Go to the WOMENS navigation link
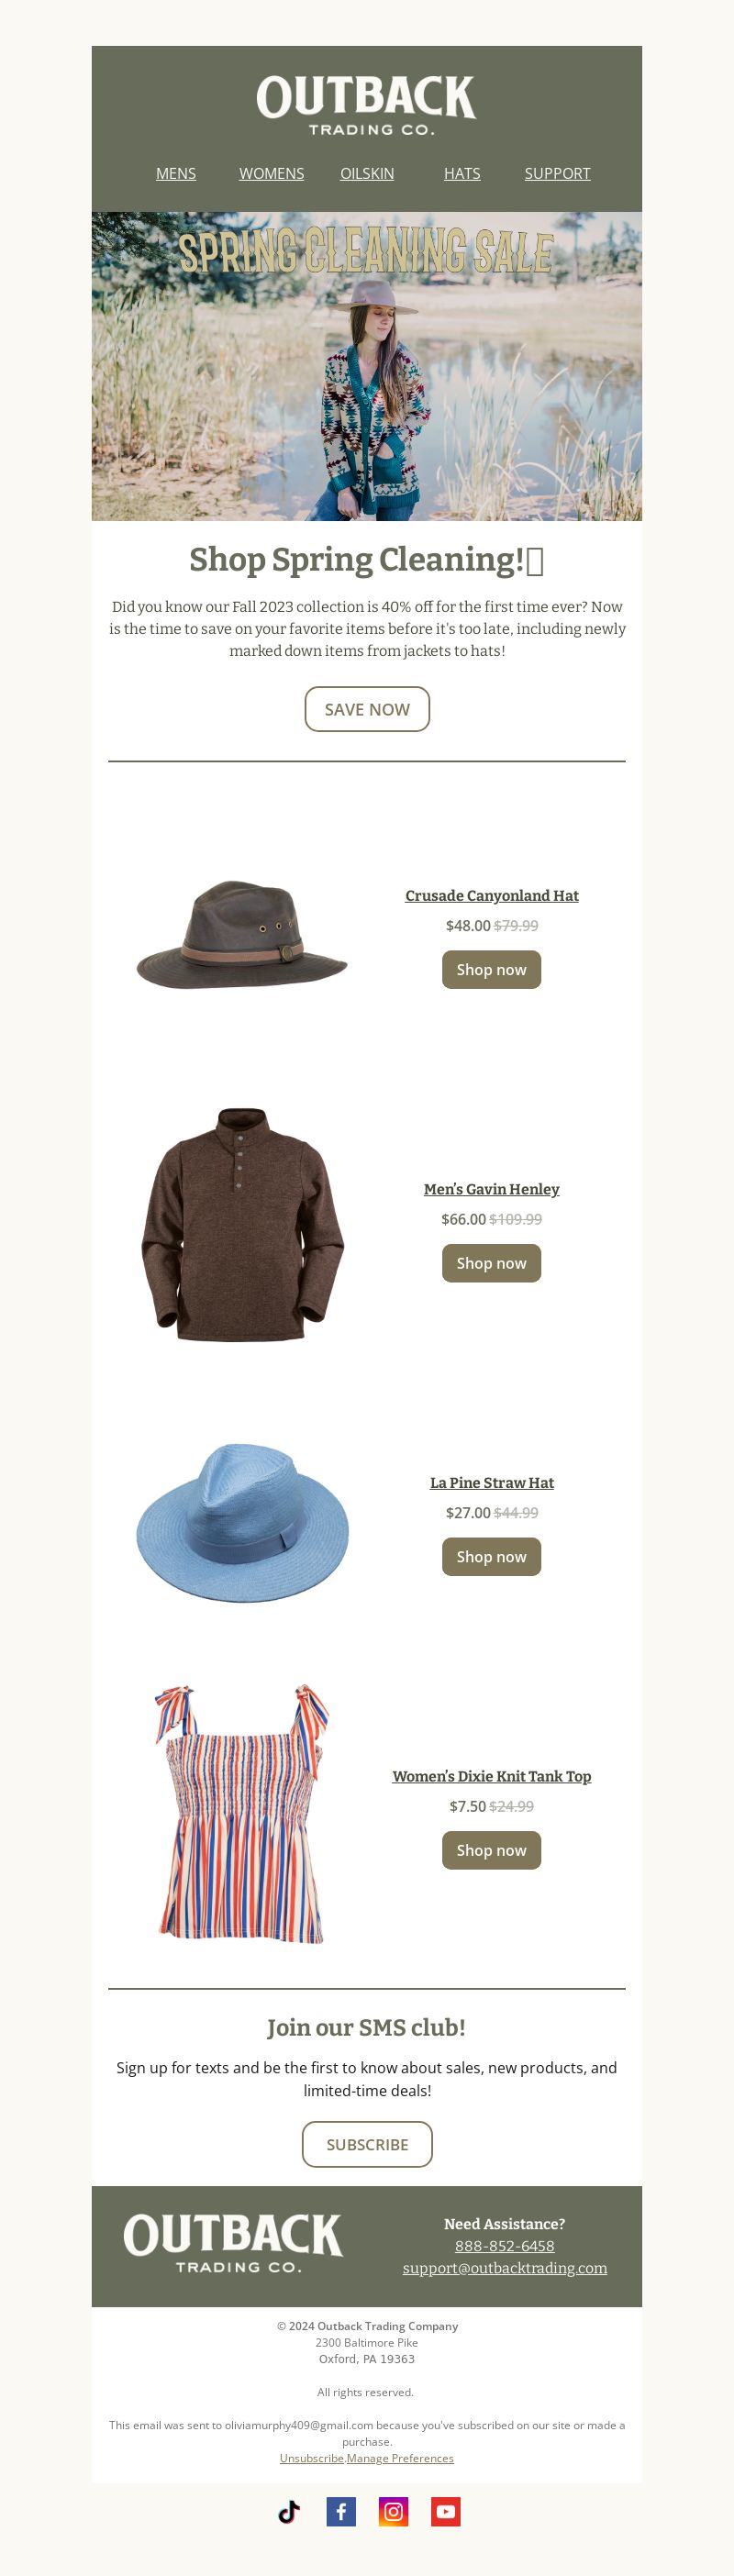 click(x=271, y=174)
